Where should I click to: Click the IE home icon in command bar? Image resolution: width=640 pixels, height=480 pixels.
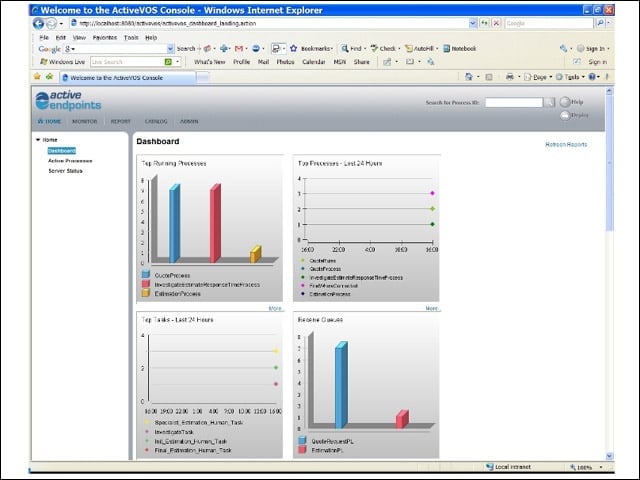pyautogui.click(x=469, y=77)
